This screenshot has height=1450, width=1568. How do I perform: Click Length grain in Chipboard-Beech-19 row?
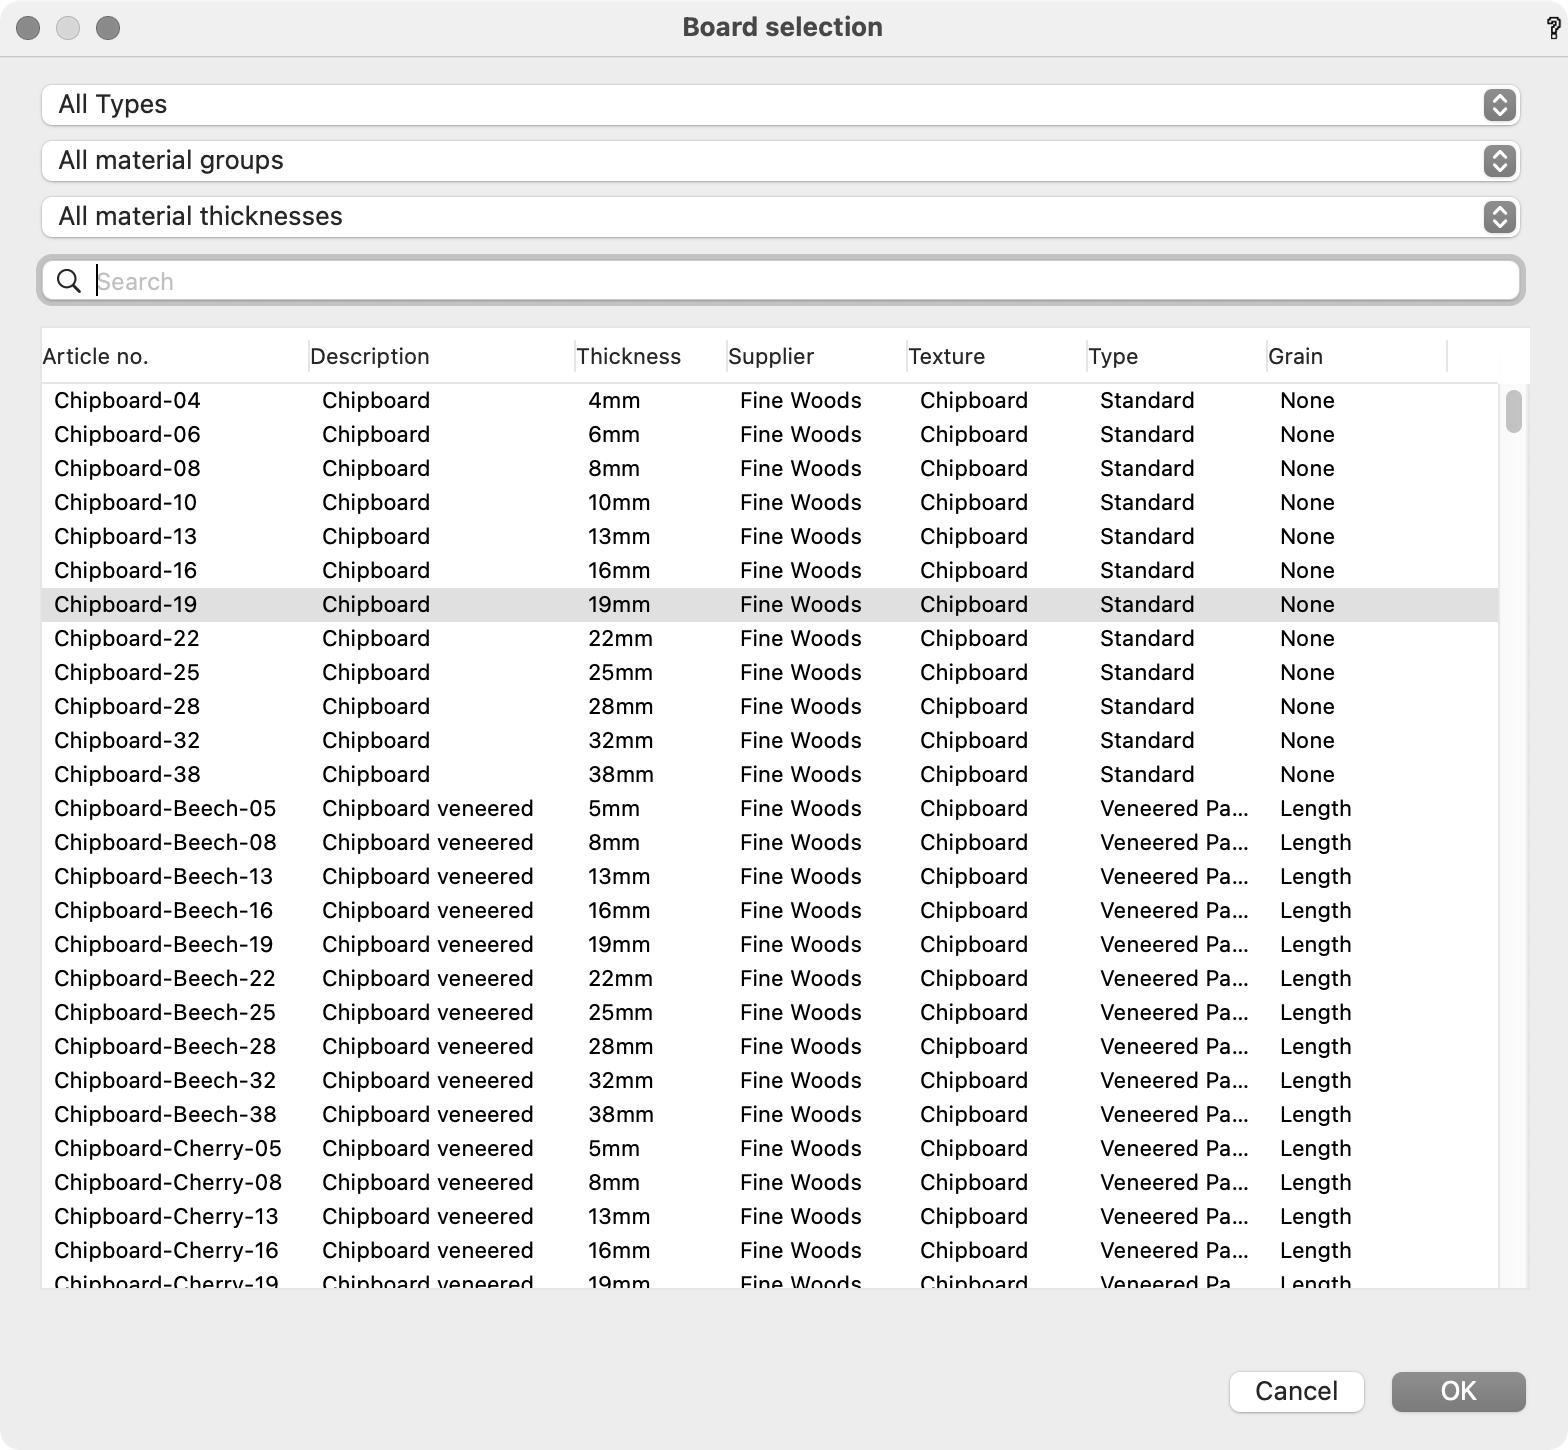[x=1316, y=945]
